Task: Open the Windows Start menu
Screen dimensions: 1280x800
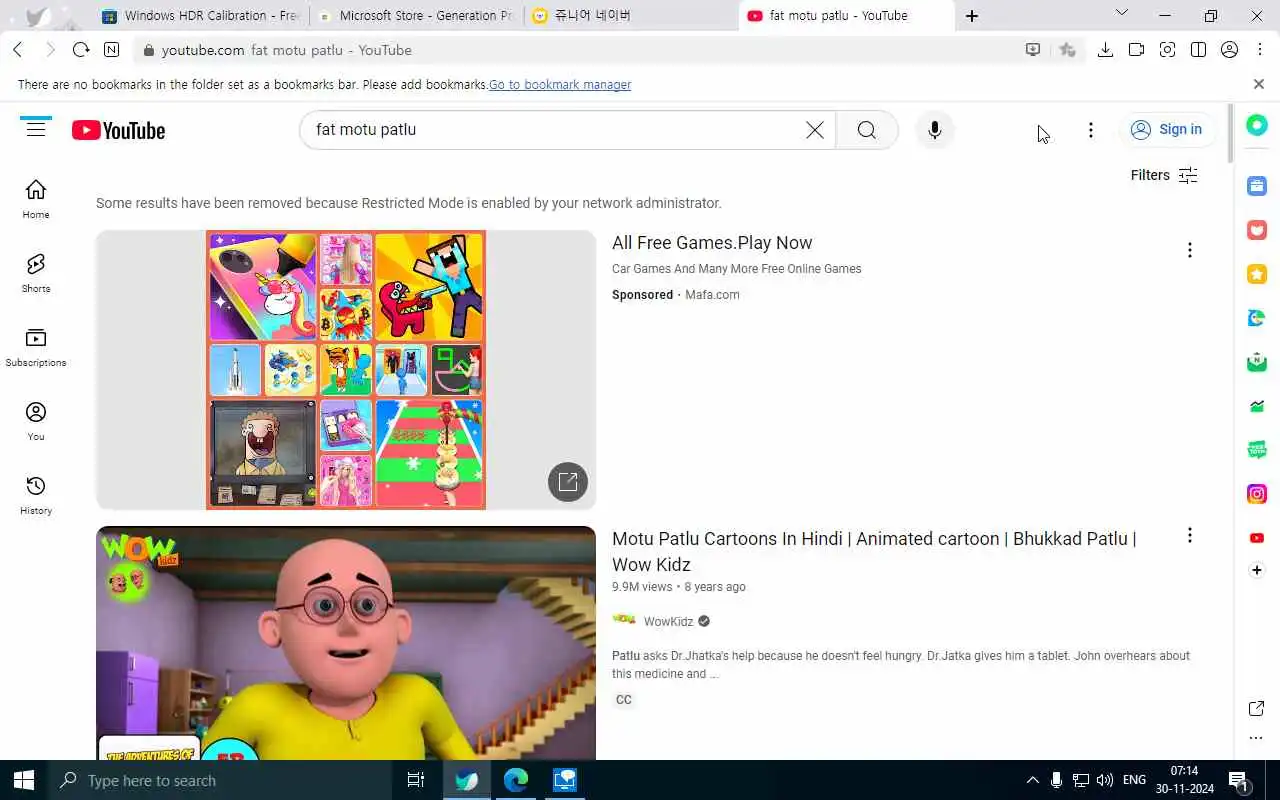Action: click(x=24, y=780)
